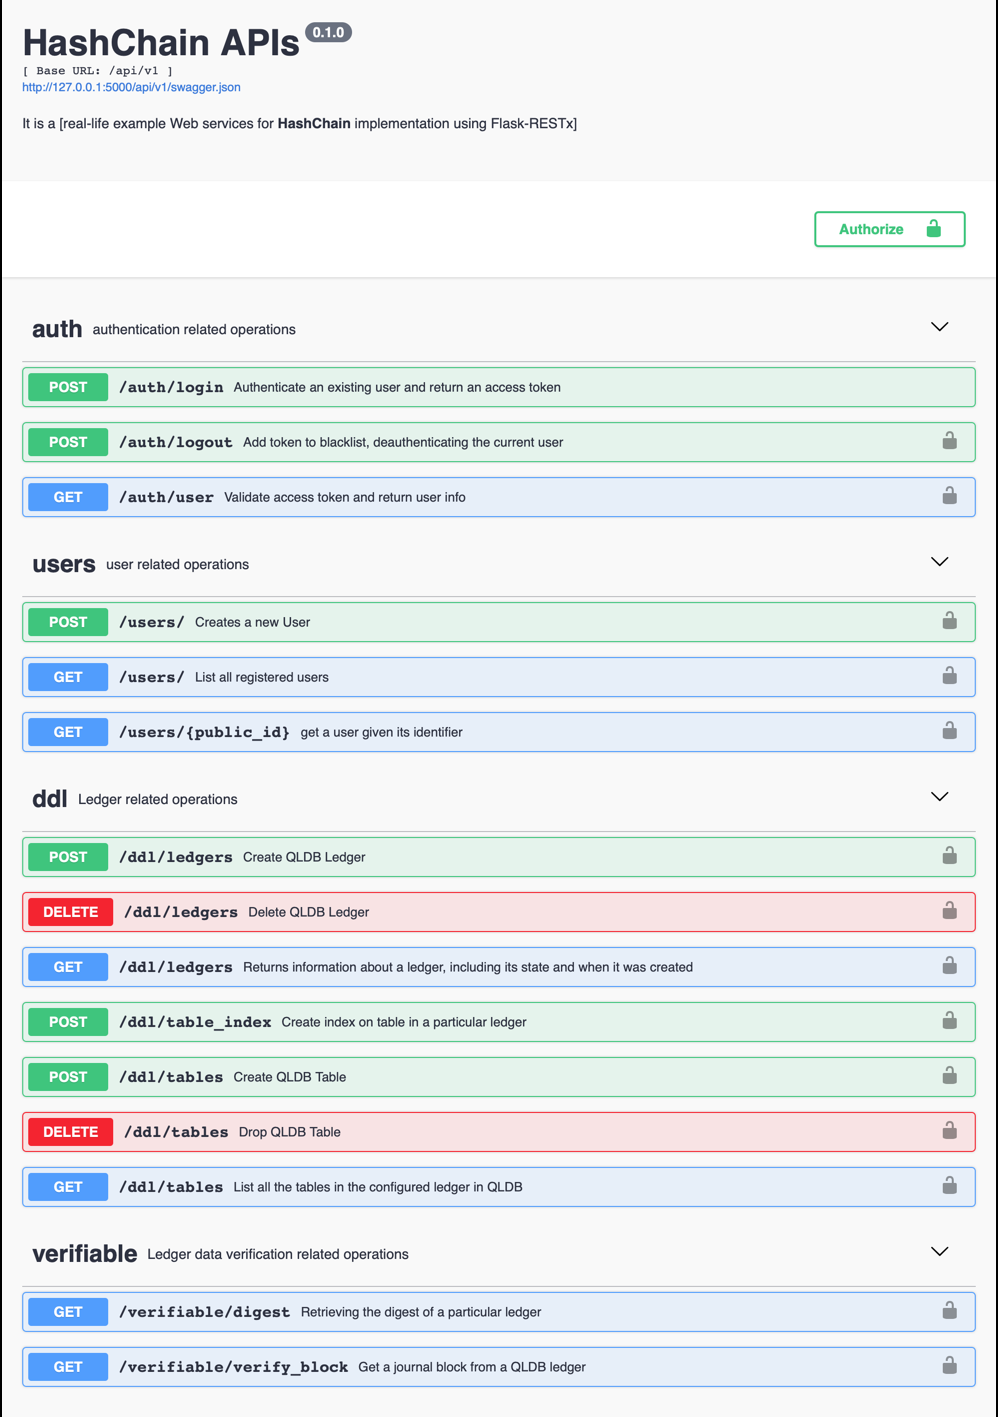
Task: Click lock icon on 'Create QLDB Ledger' row
Action: pyautogui.click(x=949, y=856)
